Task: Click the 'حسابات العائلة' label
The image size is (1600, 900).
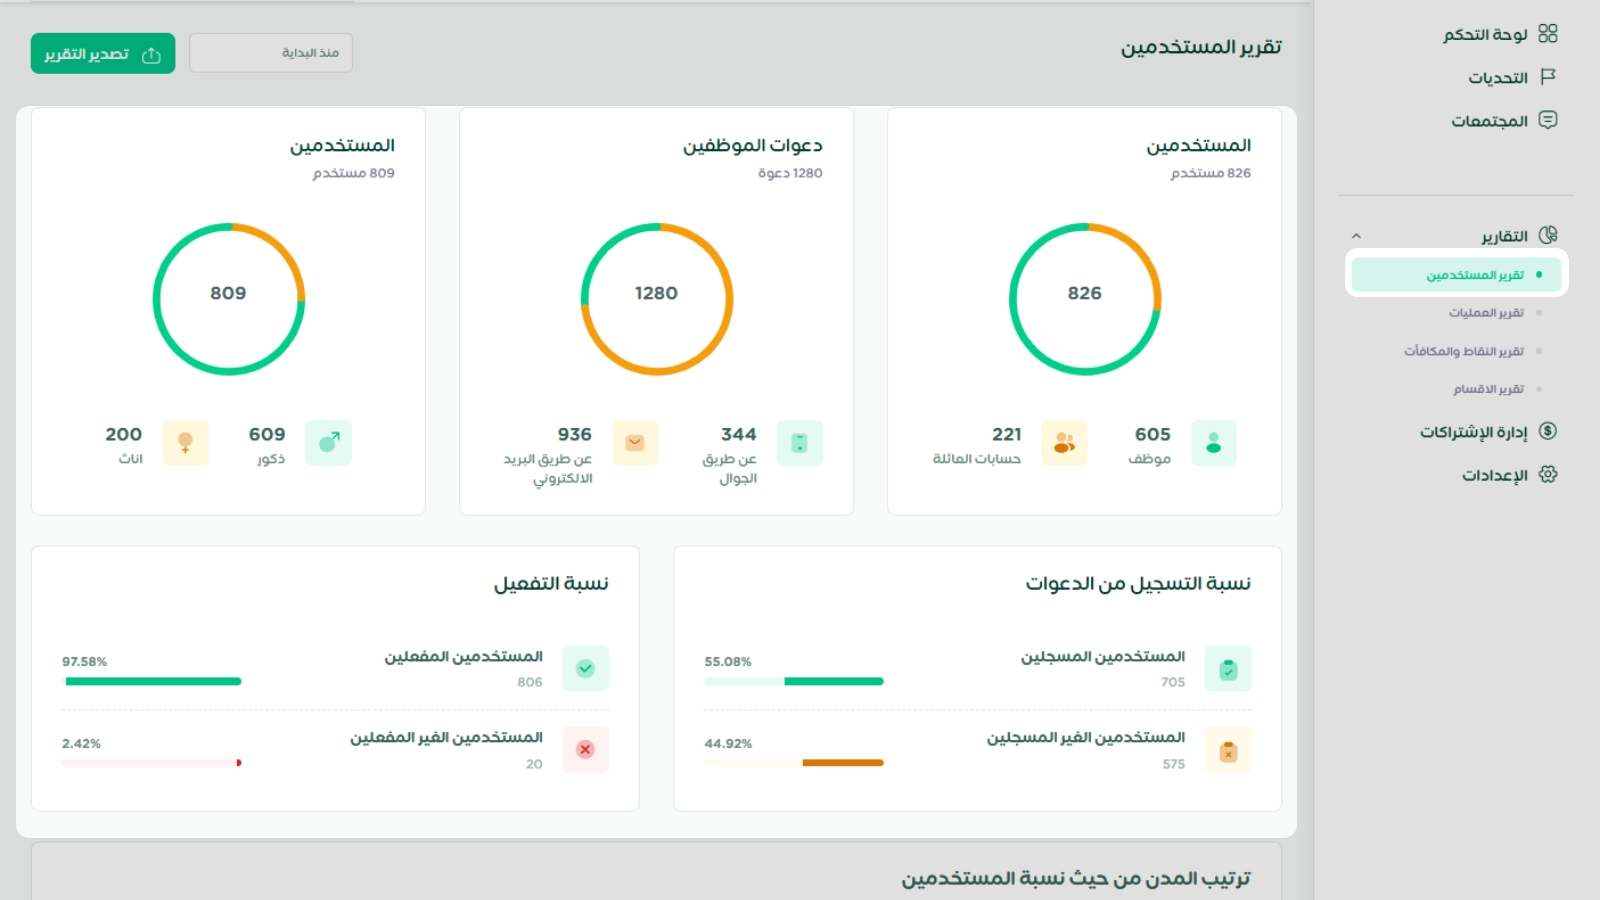Action: tap(977, 459)
